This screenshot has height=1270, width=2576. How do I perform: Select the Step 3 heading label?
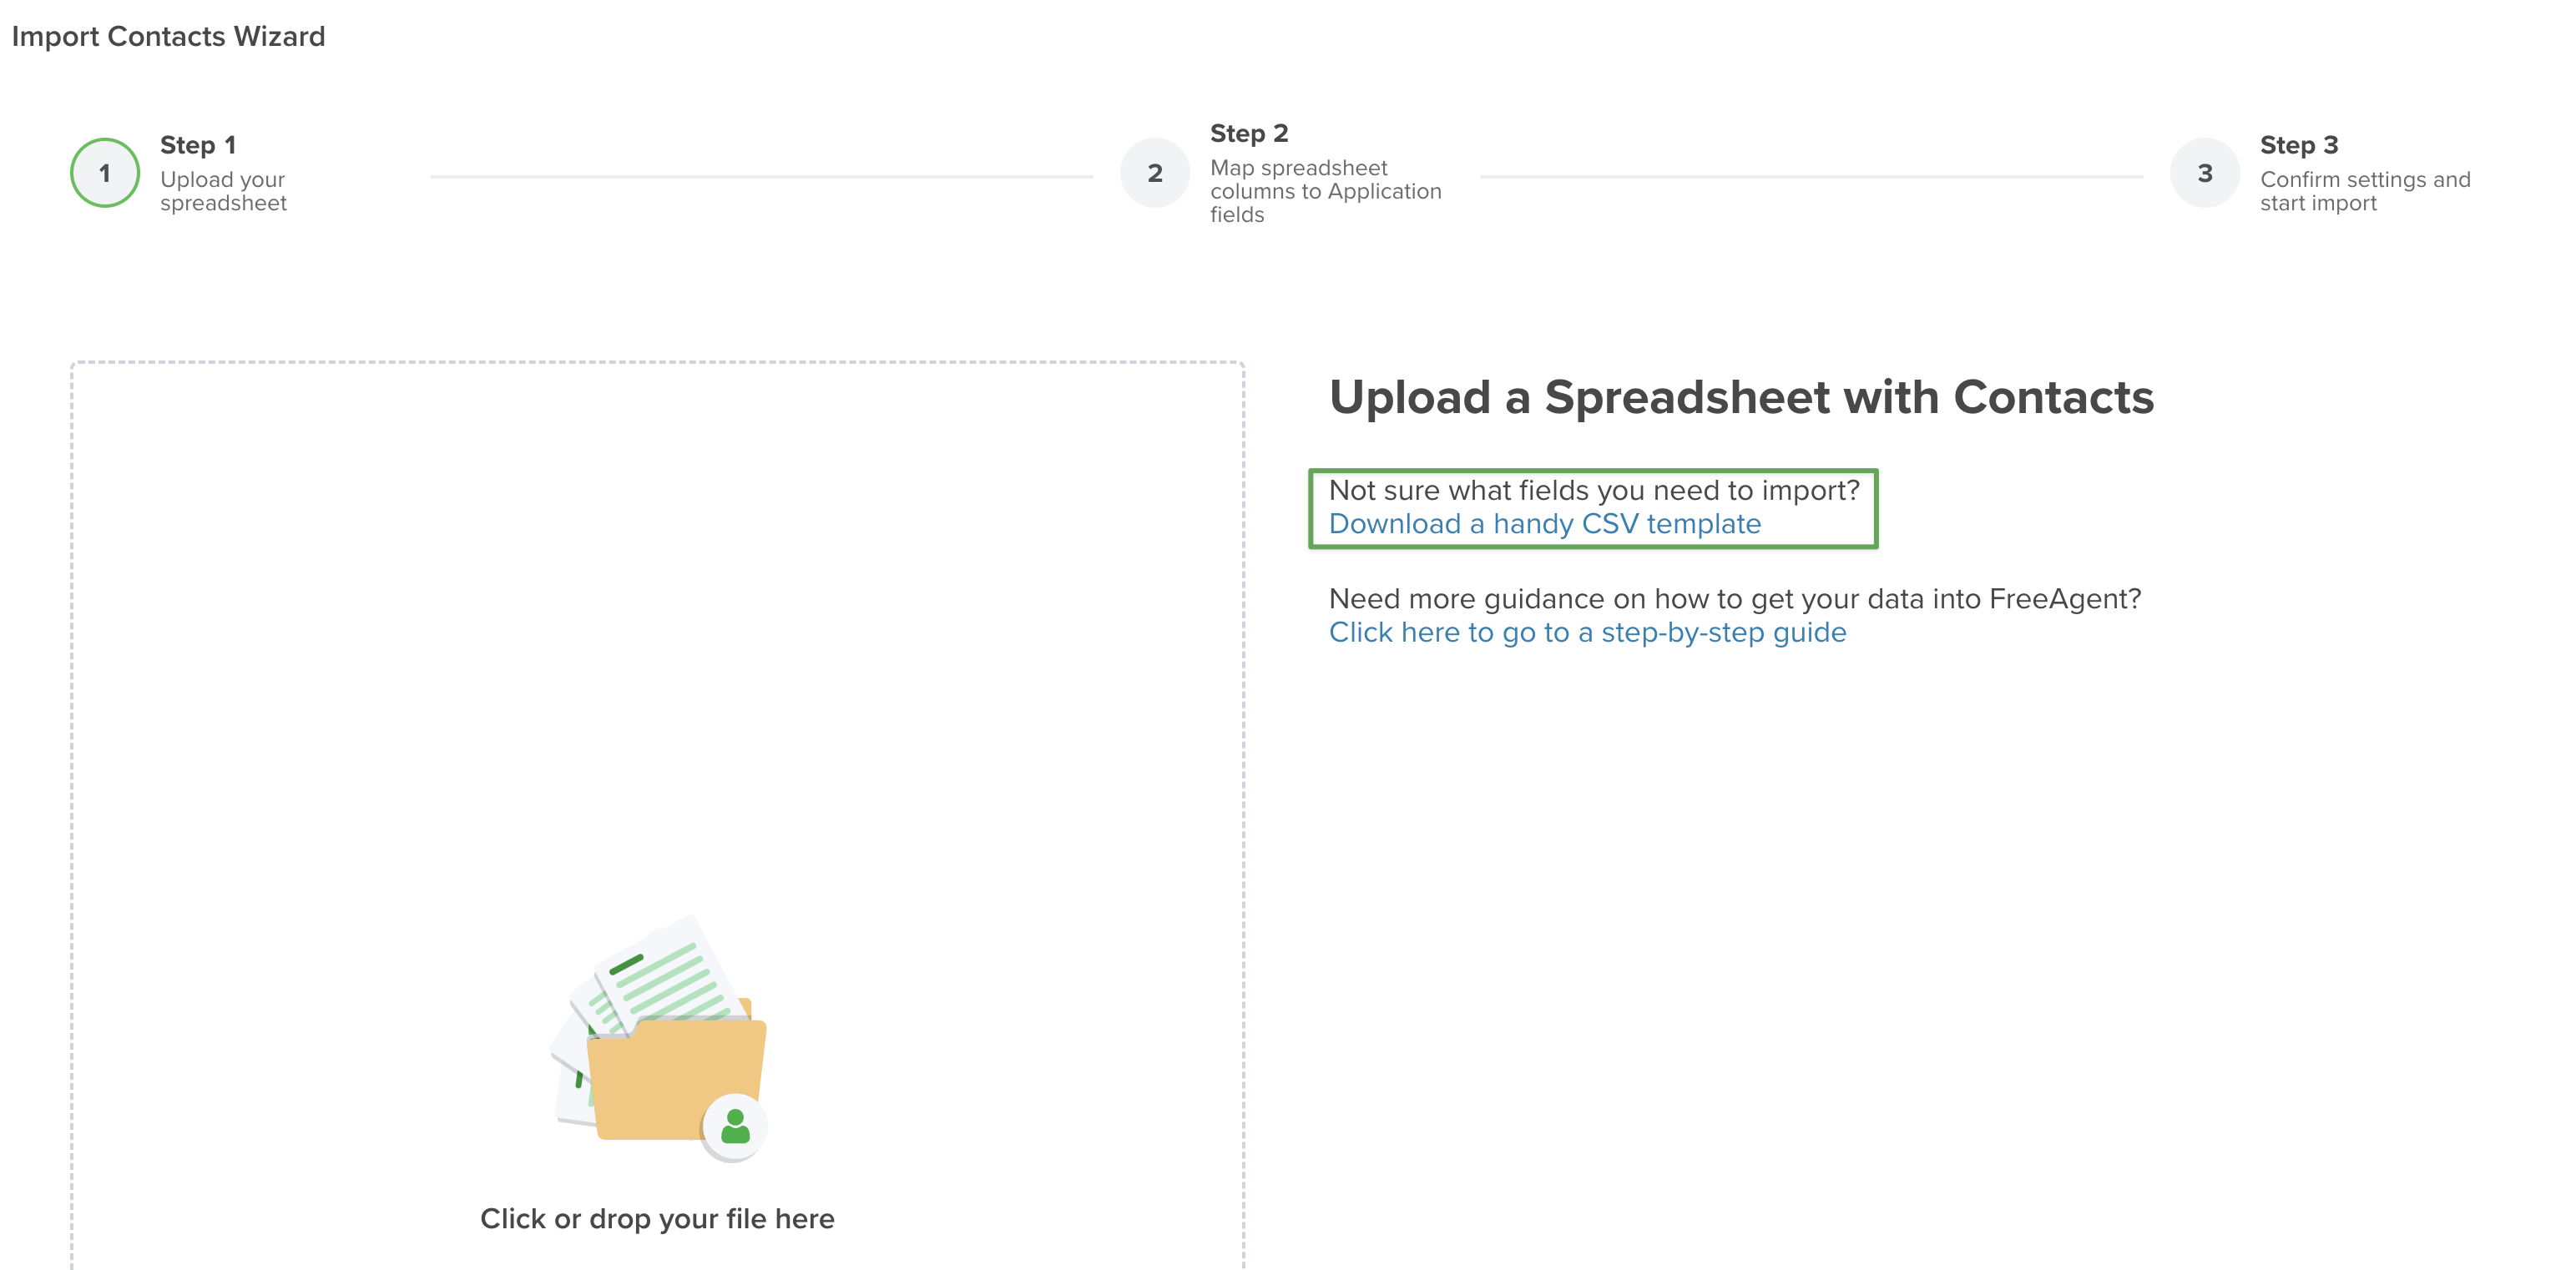tap(2299, 145)
